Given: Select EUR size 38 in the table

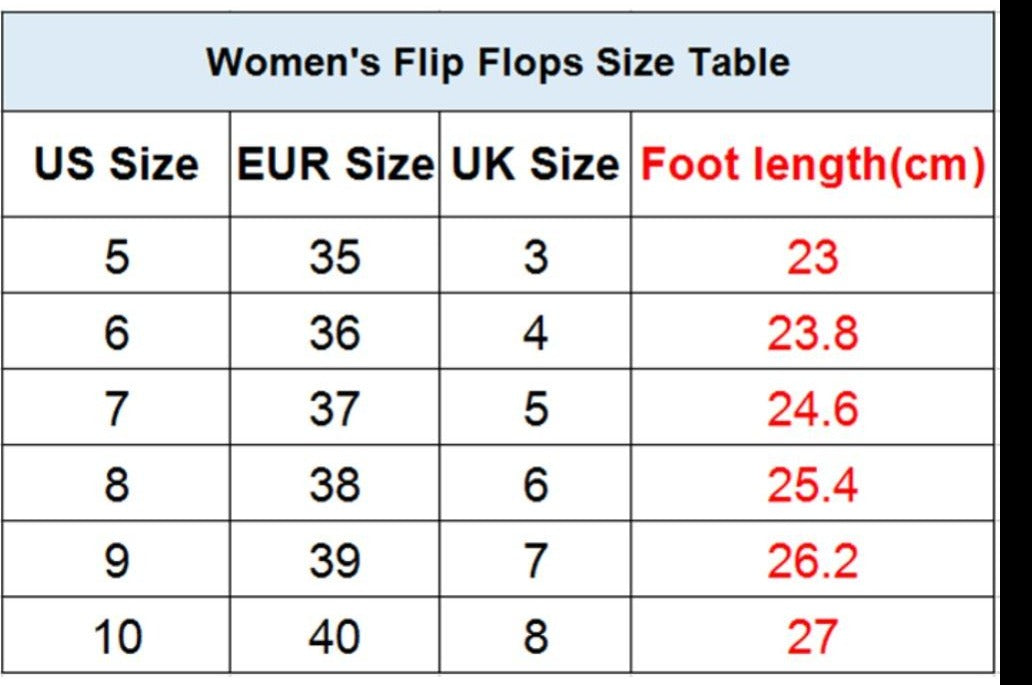Looking at the screenshot, I should click(x=335, y=485).
